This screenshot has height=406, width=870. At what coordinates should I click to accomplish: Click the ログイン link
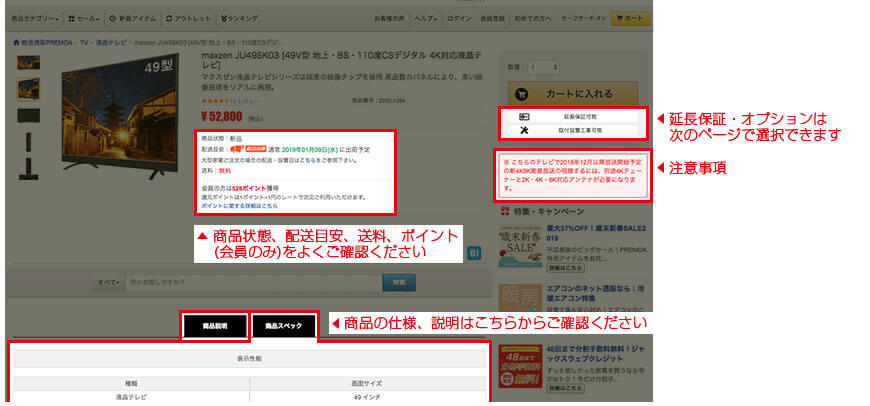pyautogui.click(x=459, y=18)
